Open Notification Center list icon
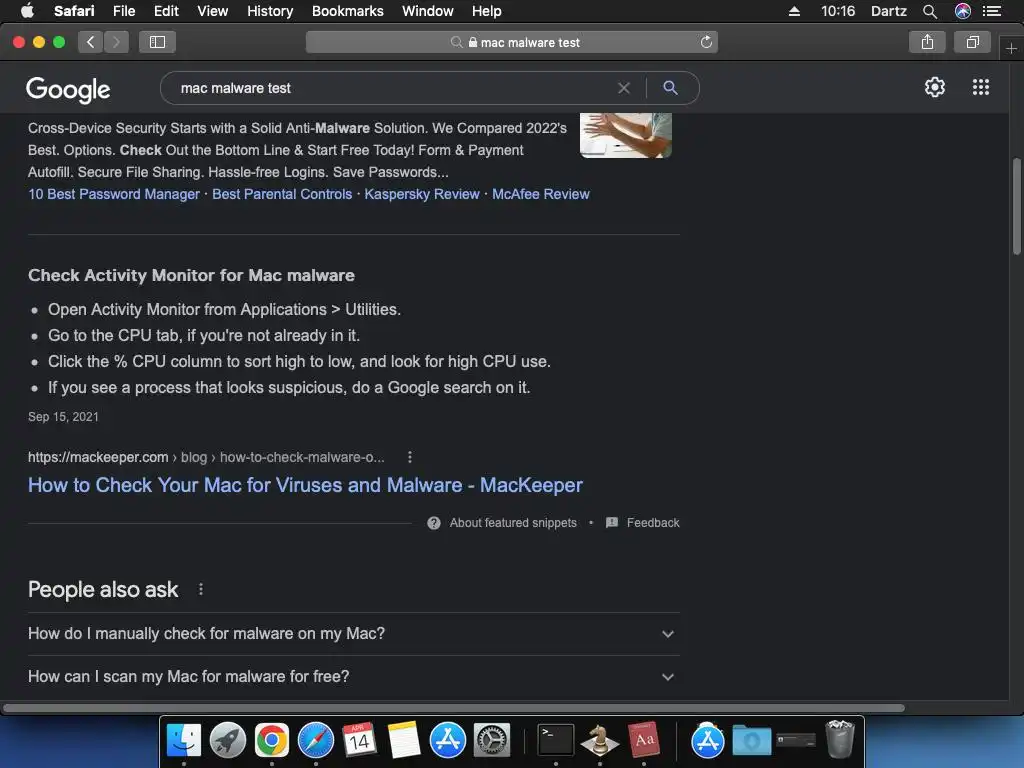Viewport: 1024px width, 768px height. (x=992, y=11)
